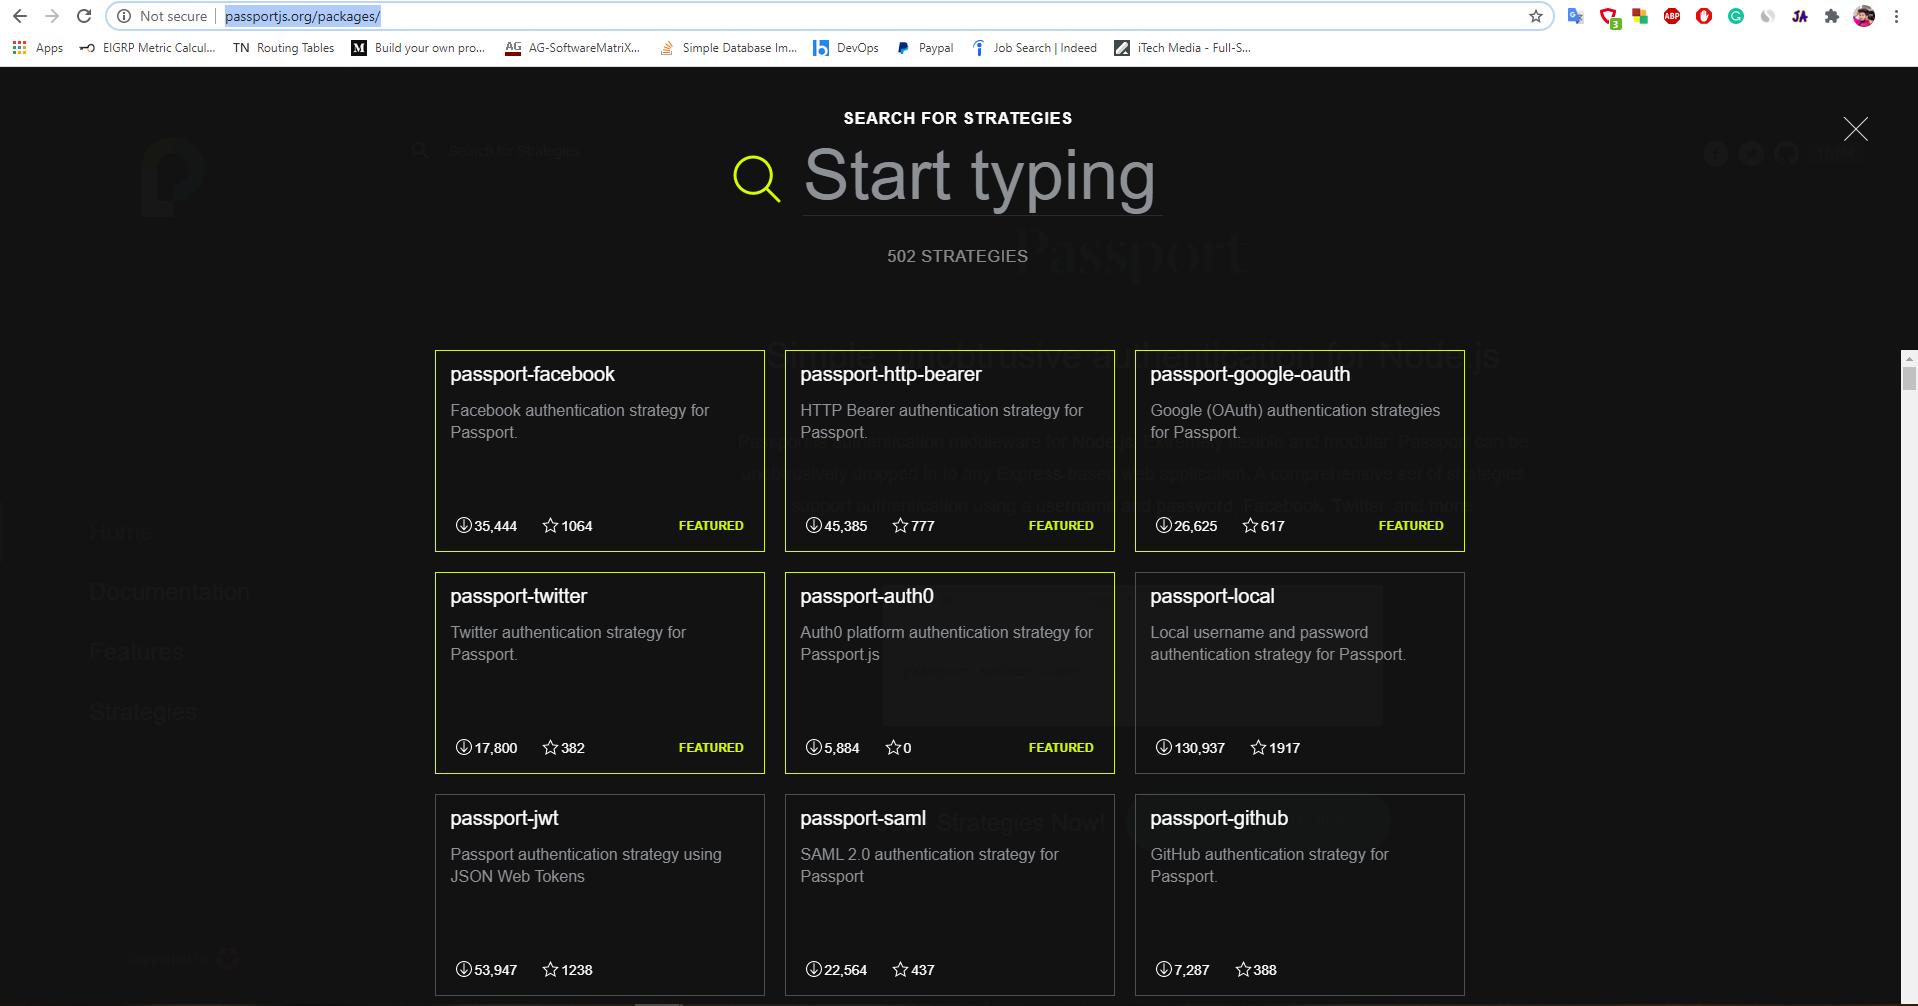The height and width of the screenshot is (1006, 1918).
Task: Open the passport-jwt strategy card
Action: click(x=600, y=895)
